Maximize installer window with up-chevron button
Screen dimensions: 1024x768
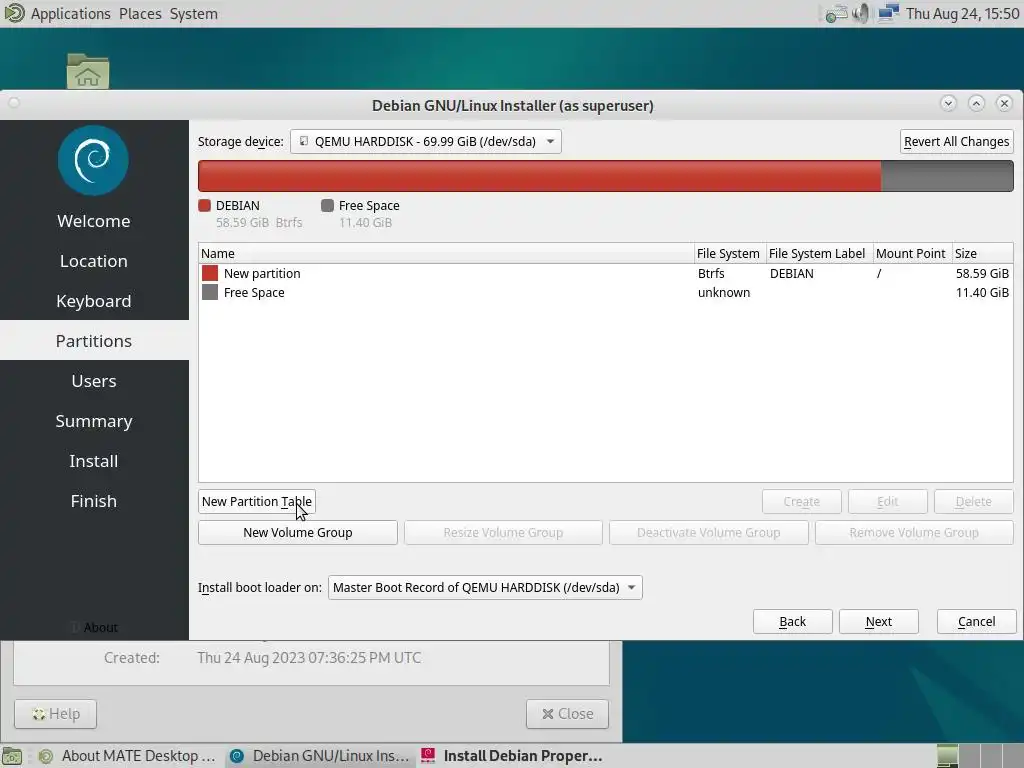976,103
